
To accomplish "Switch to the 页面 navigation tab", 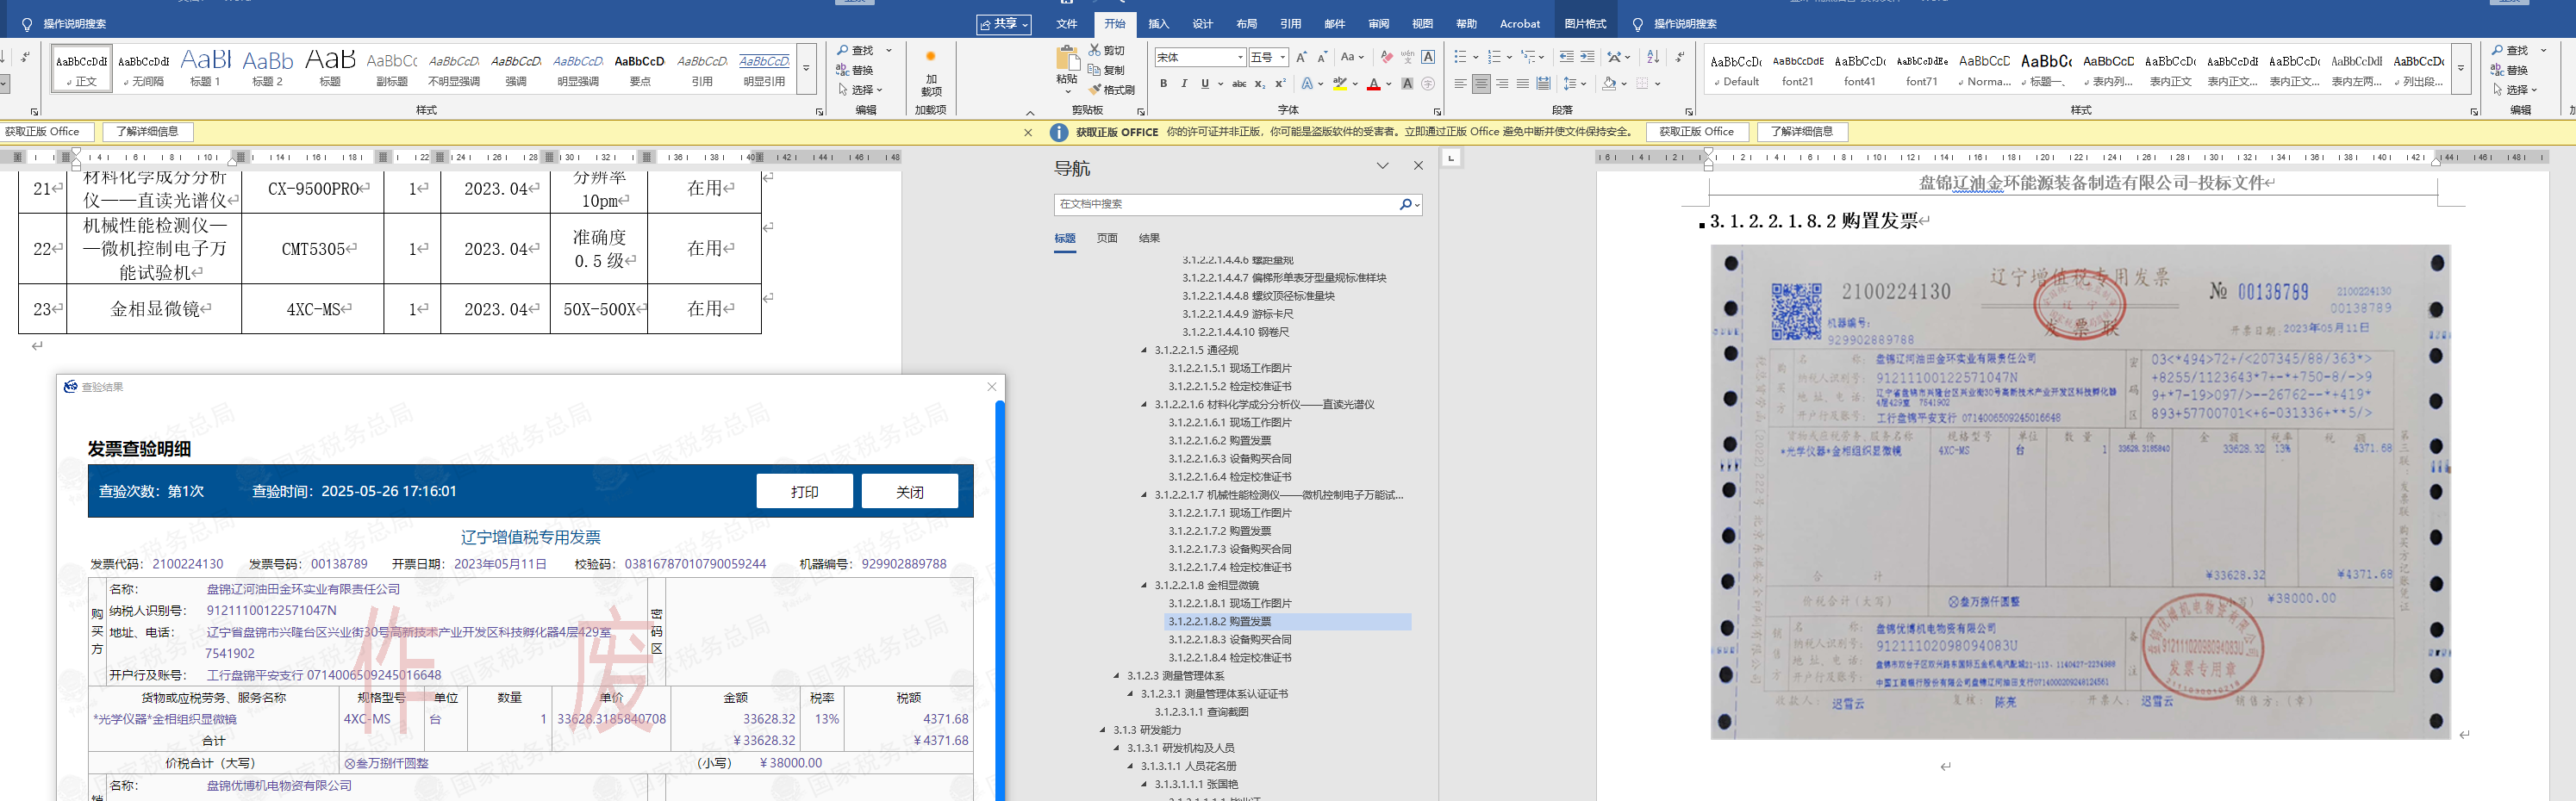I will click(1107, 238).
